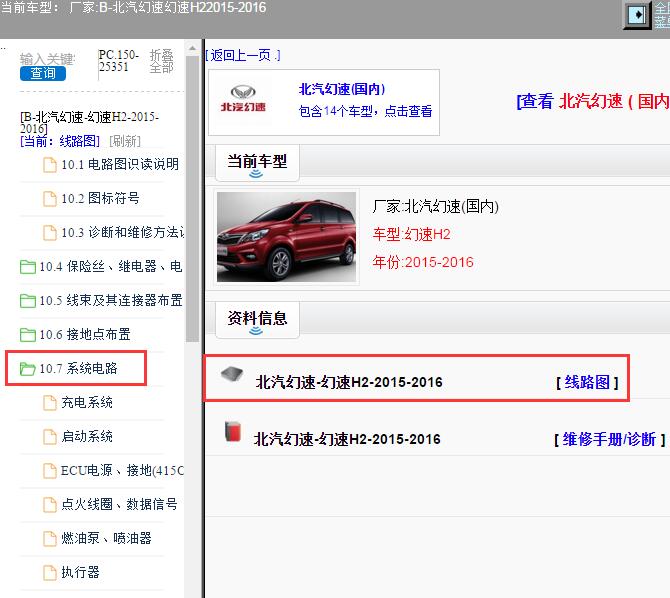Screen dimensions: 670x598
Task: Click 北汽幻速-幻速H2-2015-2016 in the 维修手册 row
Action: pos(347,439)
